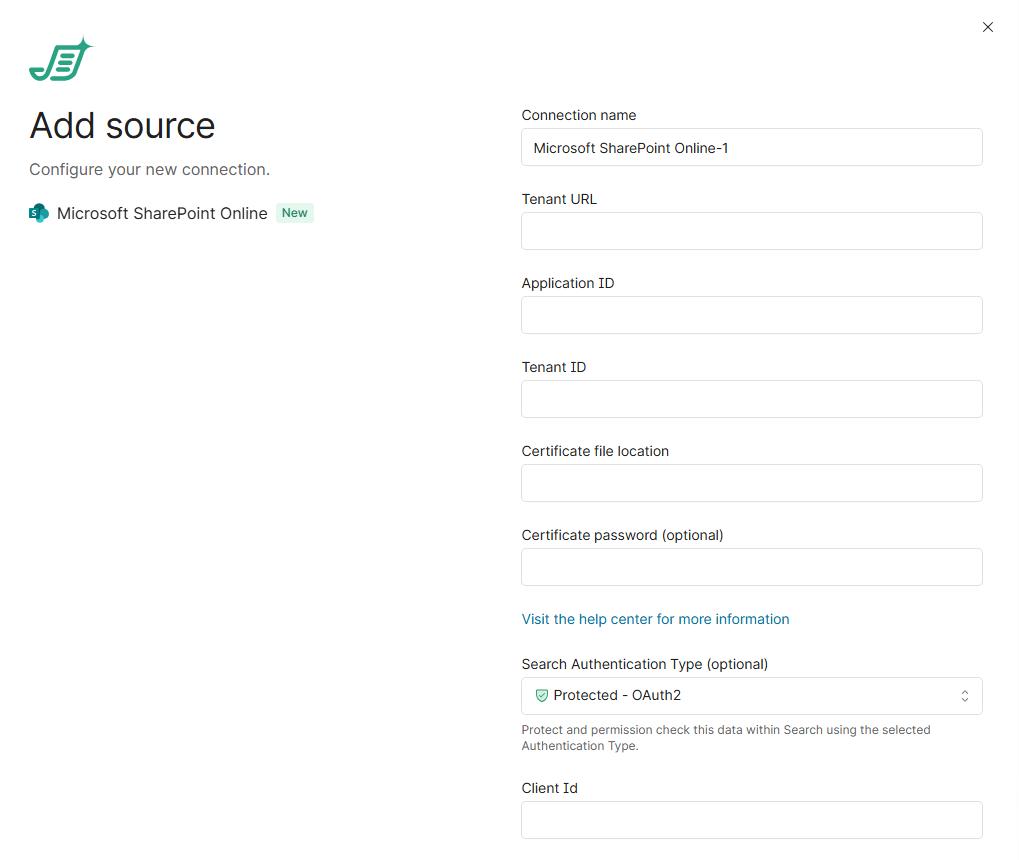Click the Certificate password input field

(x=751, y=567)
